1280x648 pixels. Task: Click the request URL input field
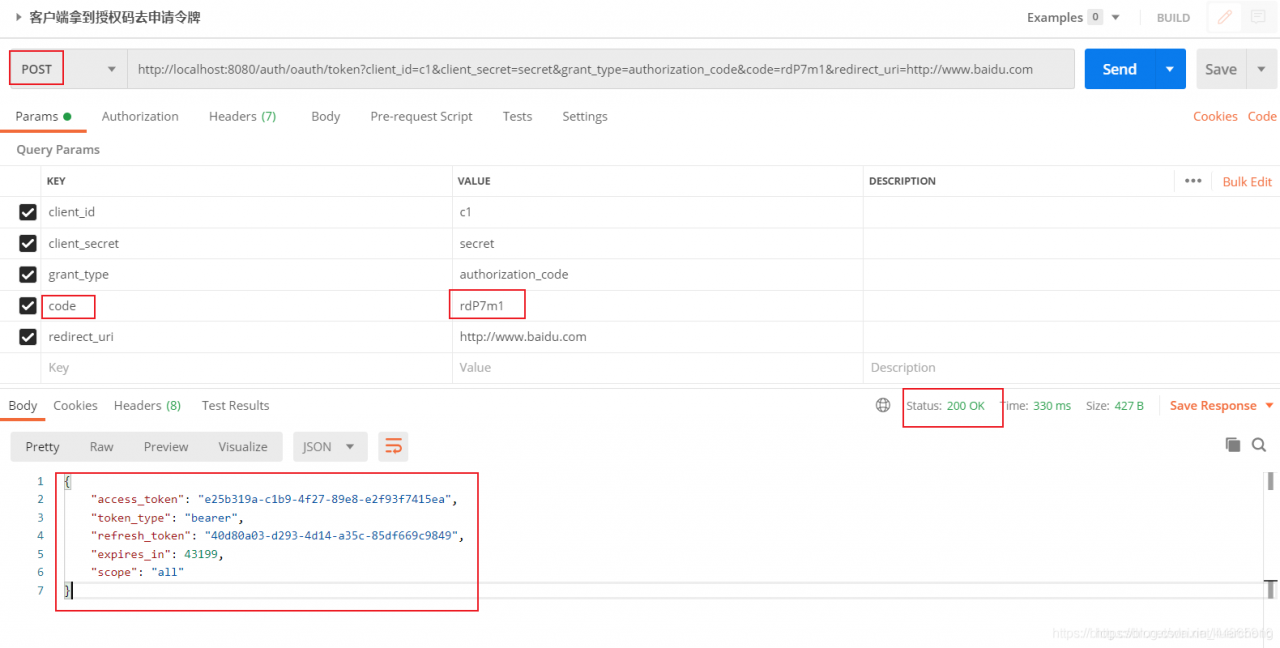pyautogui.click(x=601, y=69)
